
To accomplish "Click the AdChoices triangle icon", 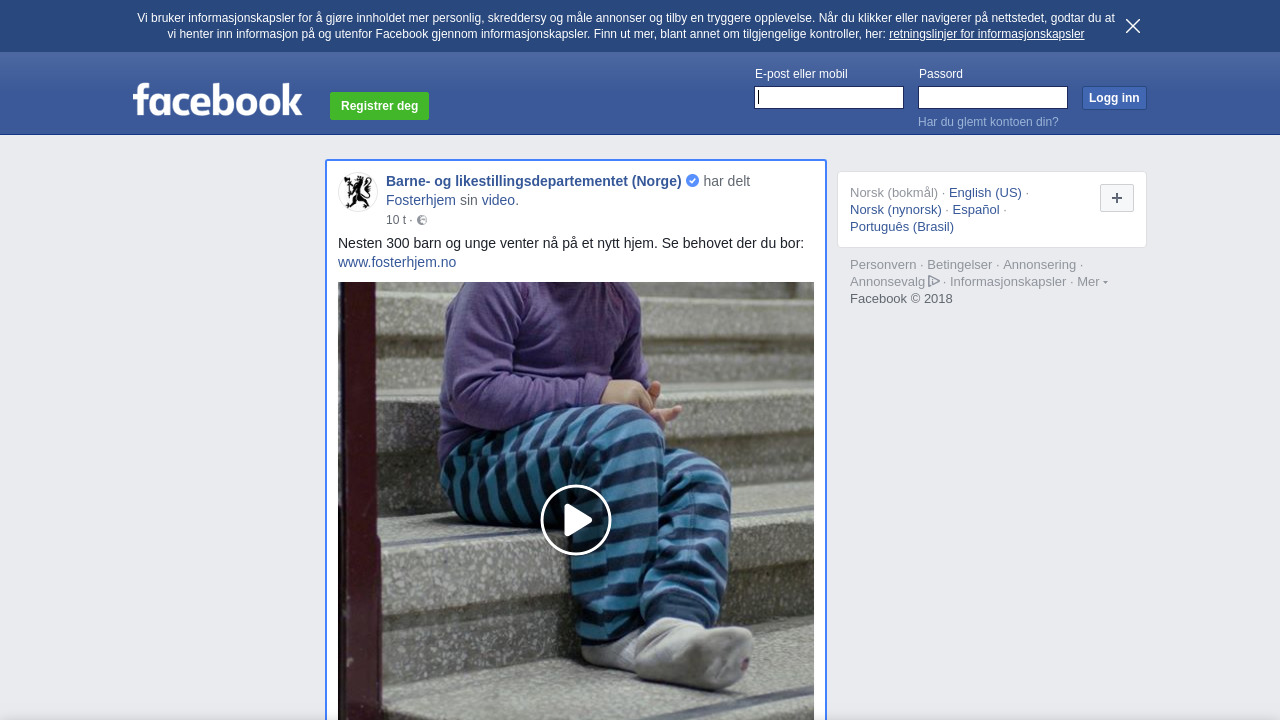I will (934, 281).
